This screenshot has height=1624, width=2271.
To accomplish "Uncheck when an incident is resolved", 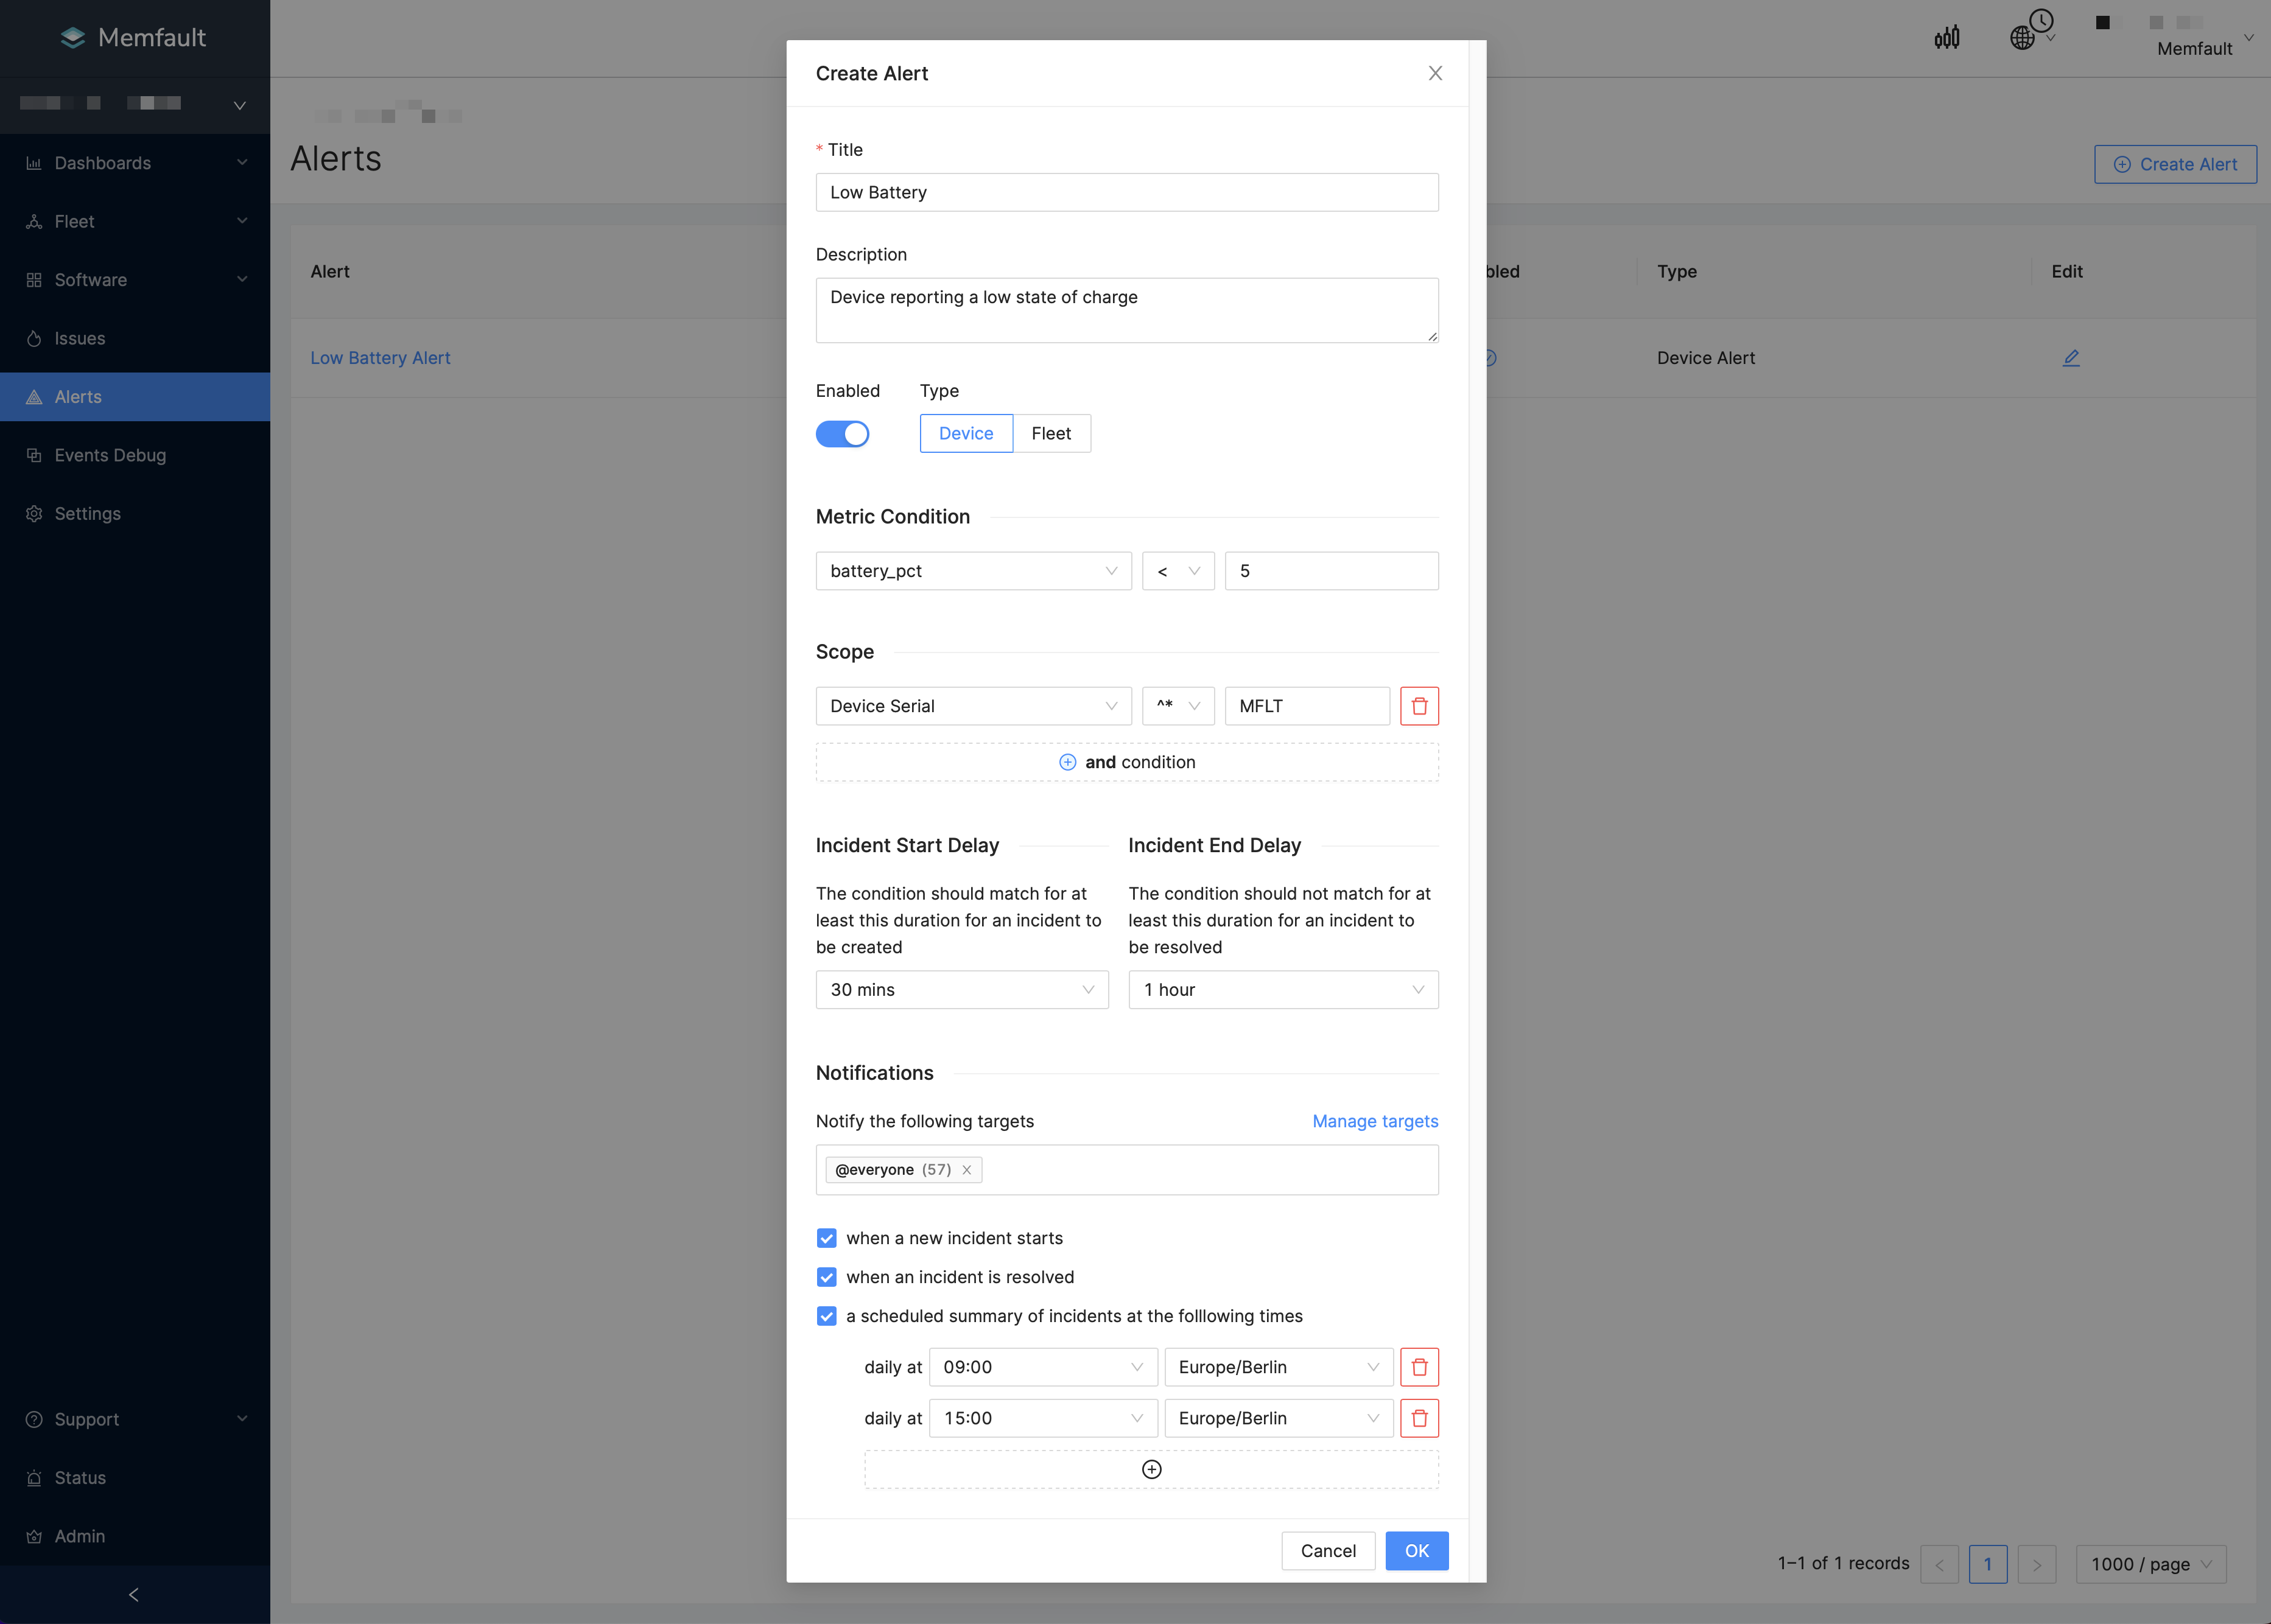I will tap(826, 1277).
